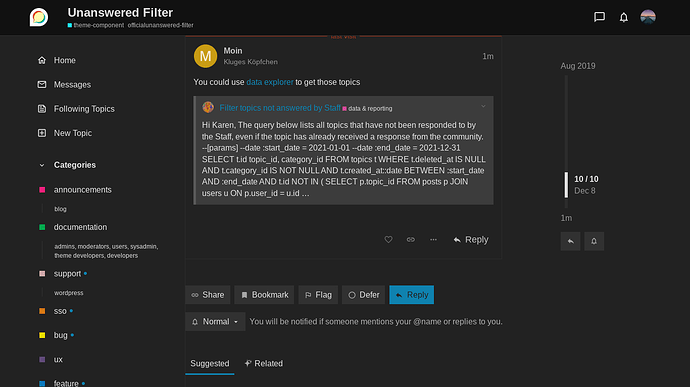This screenshot has height=387, width=690.
Task: Open the documentation category
Action: coord(80,227)
